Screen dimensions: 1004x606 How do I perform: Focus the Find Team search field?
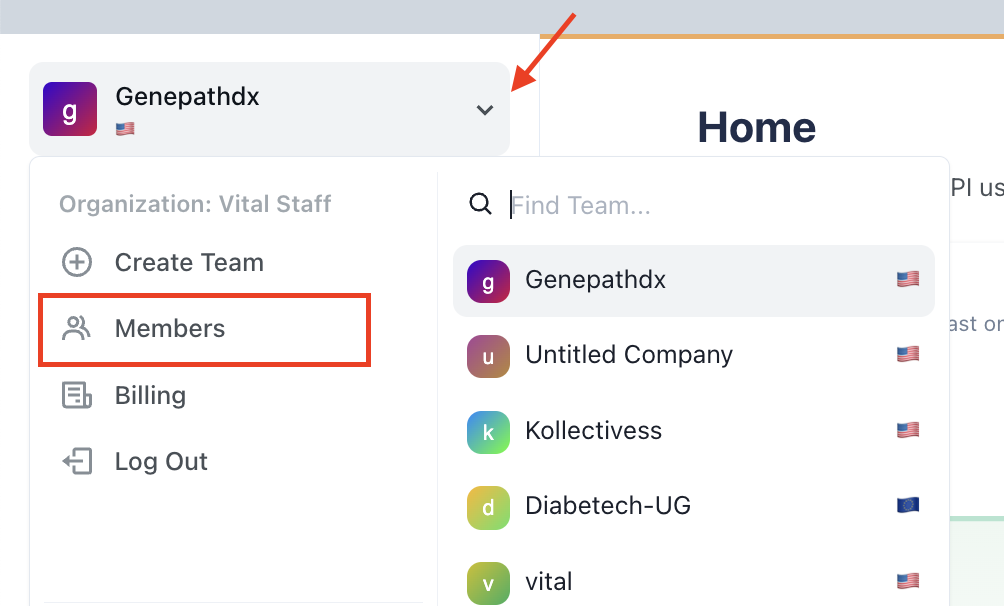[700, 205]
